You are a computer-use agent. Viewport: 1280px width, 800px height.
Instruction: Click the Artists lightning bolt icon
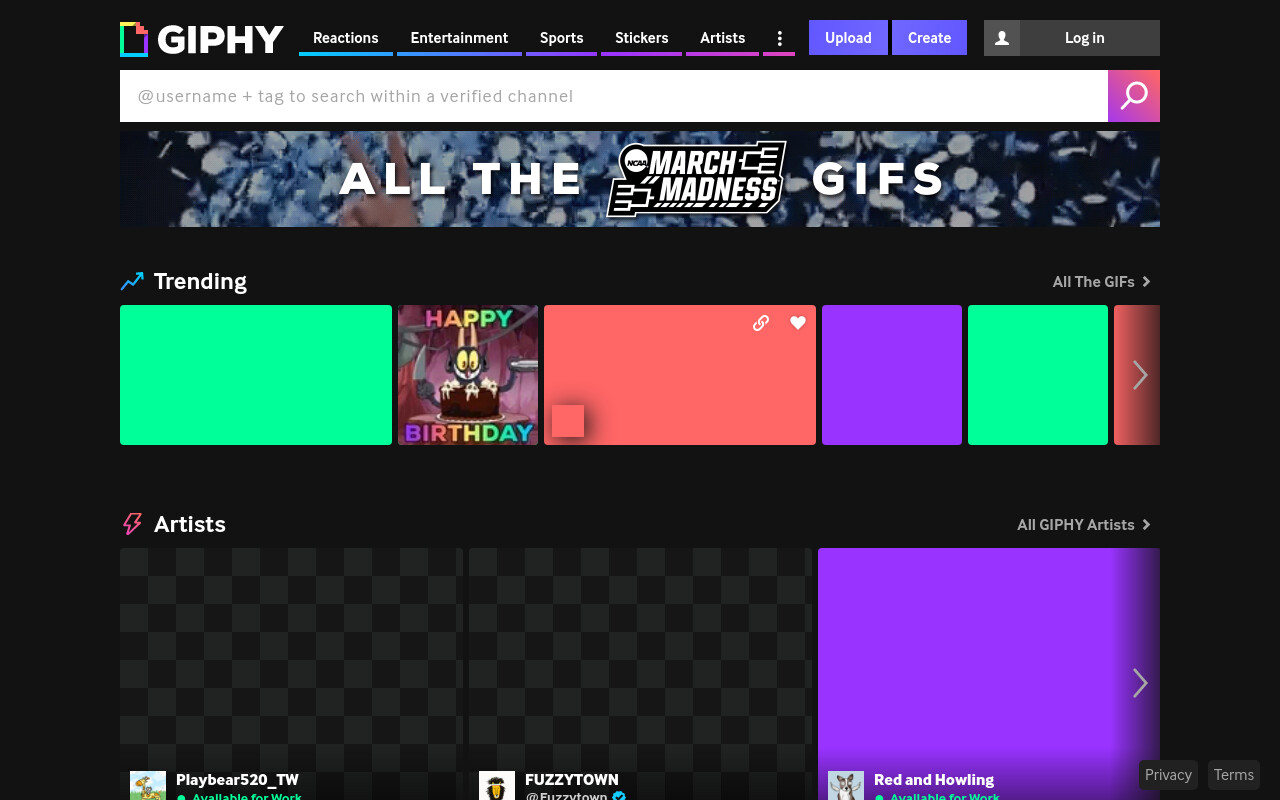pyautogui.click(x=132, y=524)
